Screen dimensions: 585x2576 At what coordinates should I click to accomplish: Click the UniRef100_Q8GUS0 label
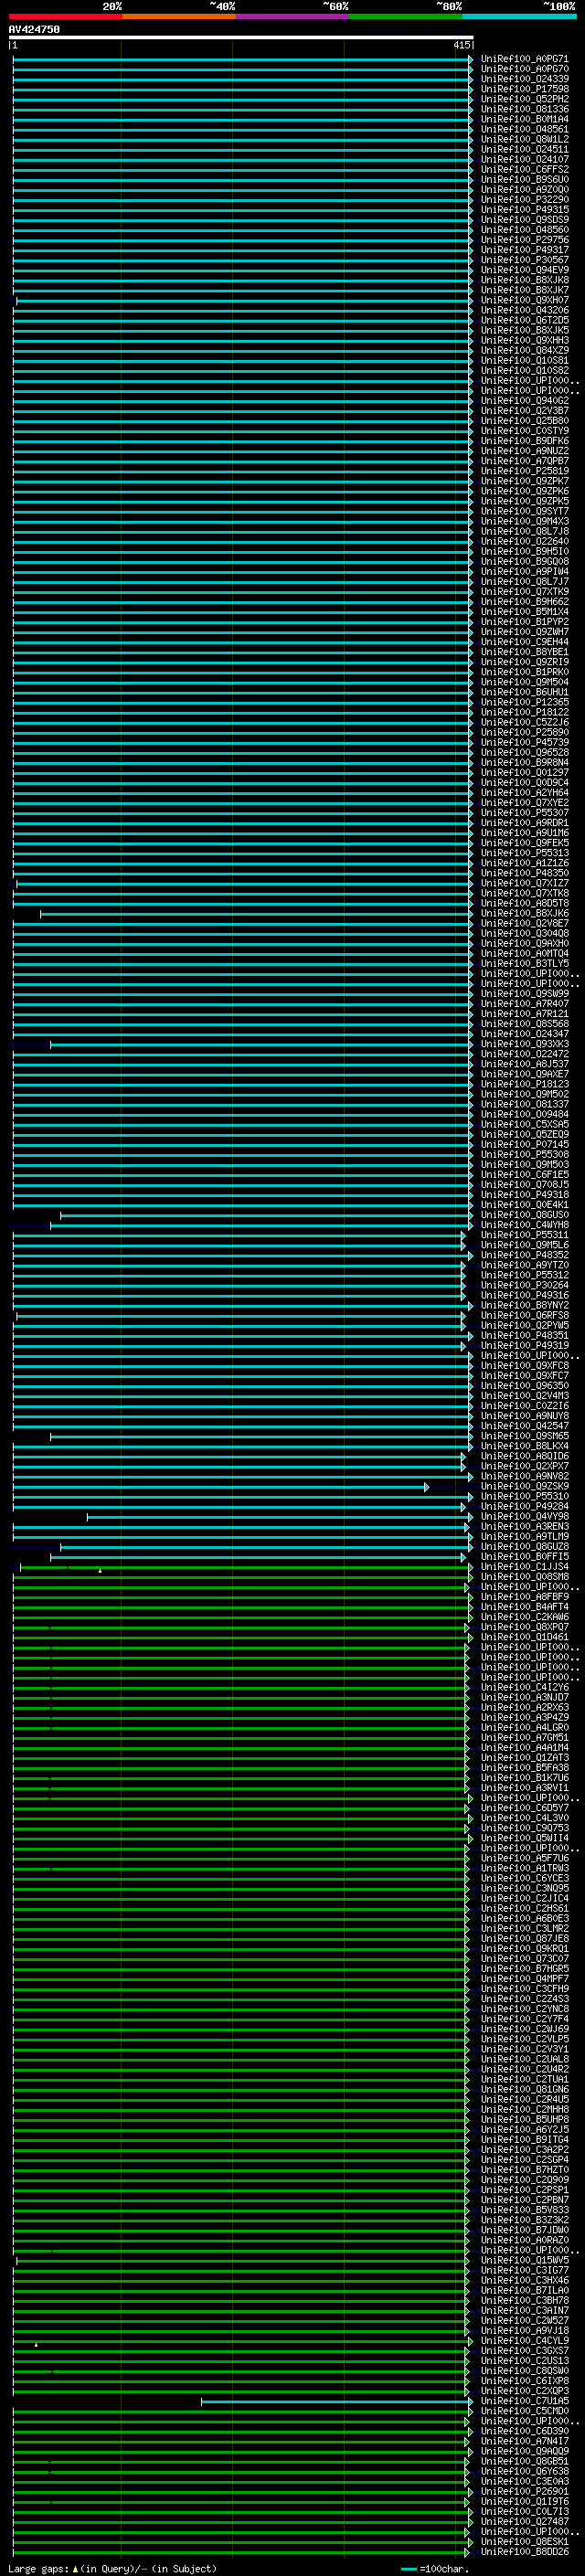click(x=525, y=1215)
